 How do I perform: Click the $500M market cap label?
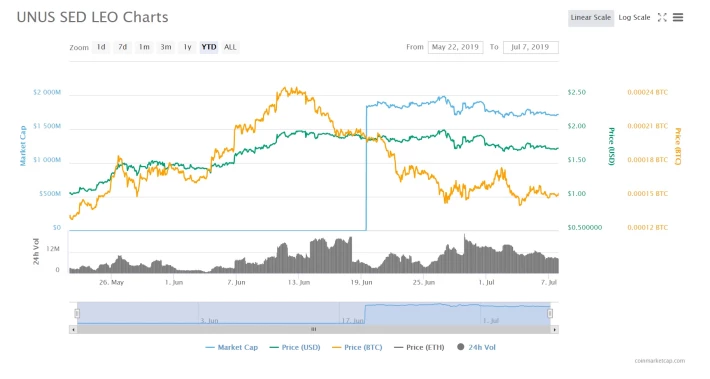tap(50, 194)
